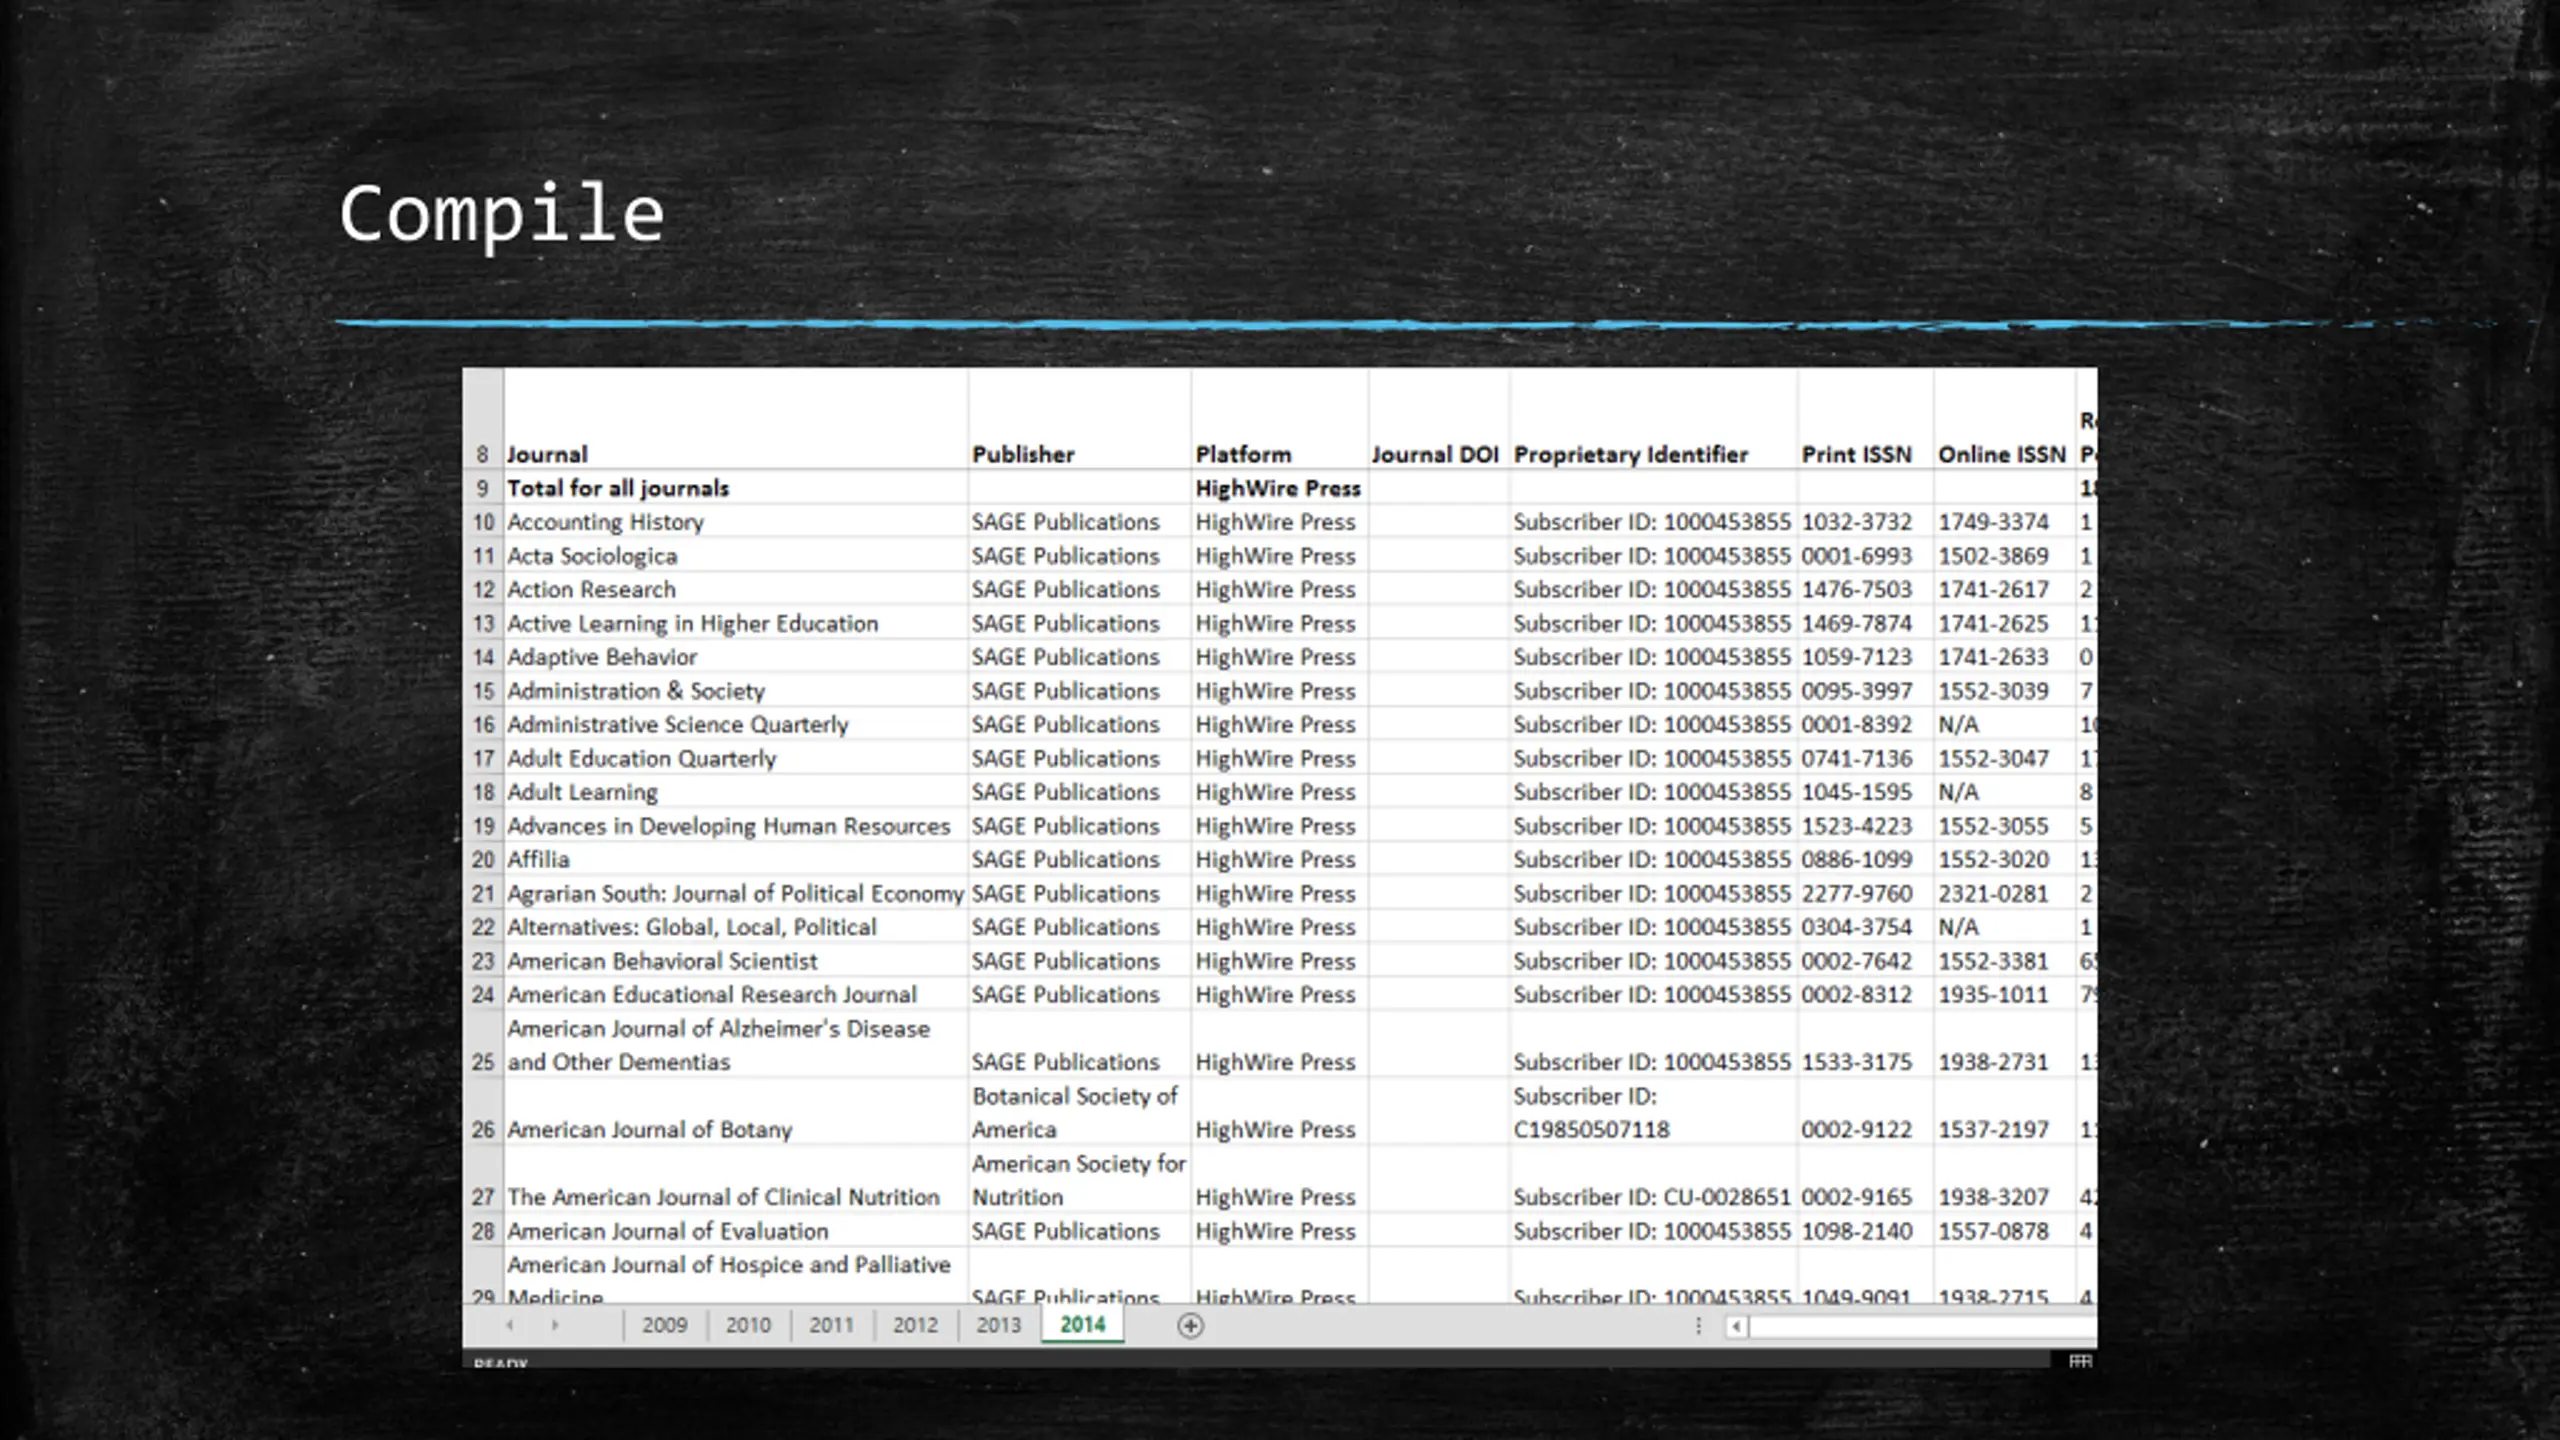The width and height of the screenshot is (2560, 1440).
Task: Click Print ISSN 1032-3732 cell
Action: click(x=1865, y=522)
